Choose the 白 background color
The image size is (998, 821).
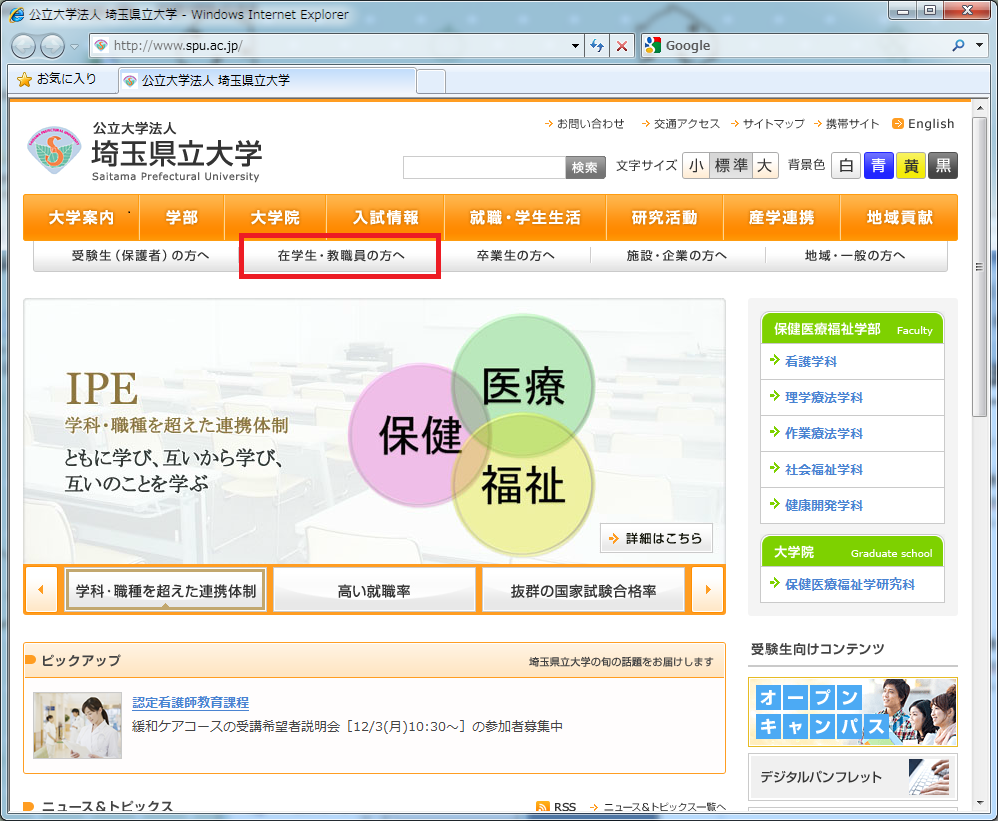tap(846, 166)
